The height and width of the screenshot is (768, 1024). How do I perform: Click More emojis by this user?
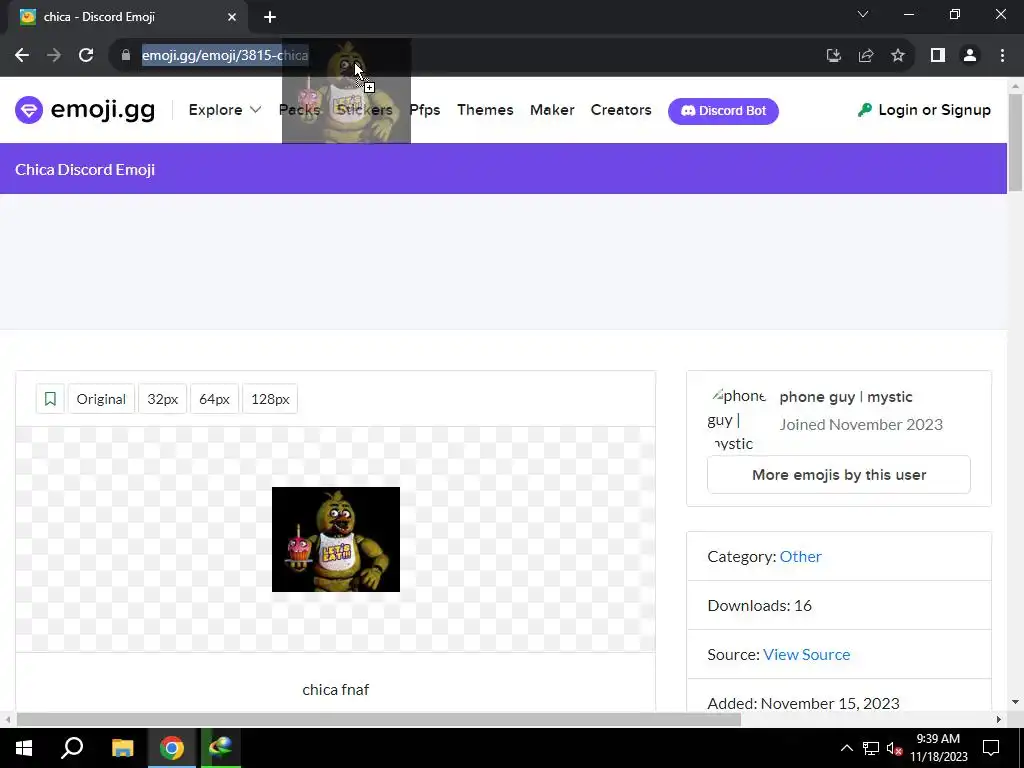pyautogui.click(x=839, y=475)
